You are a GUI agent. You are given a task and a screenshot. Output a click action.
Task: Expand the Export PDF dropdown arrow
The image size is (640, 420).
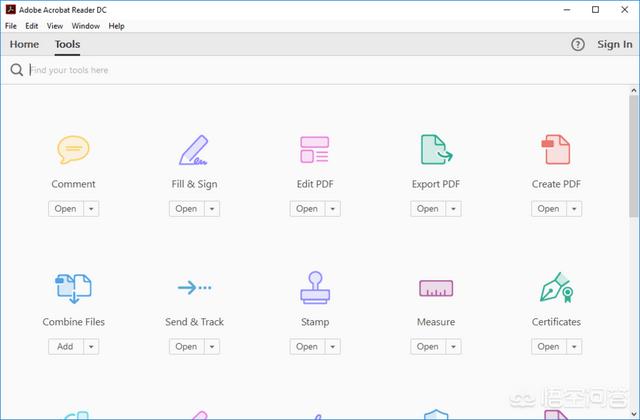tap(453, 209)
